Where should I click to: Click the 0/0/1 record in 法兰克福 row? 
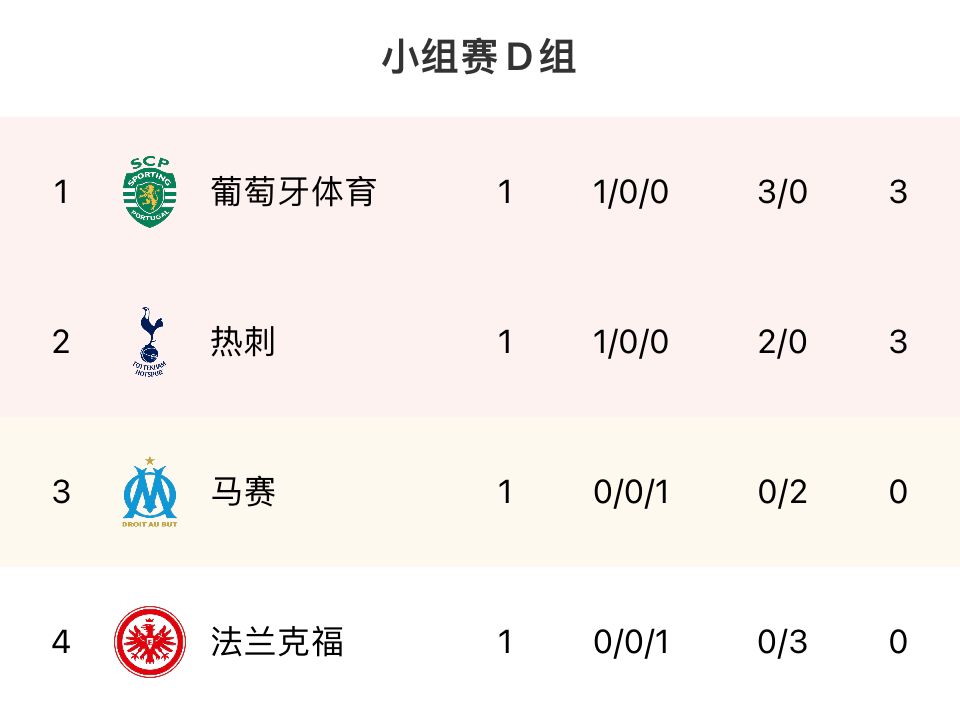631,642
